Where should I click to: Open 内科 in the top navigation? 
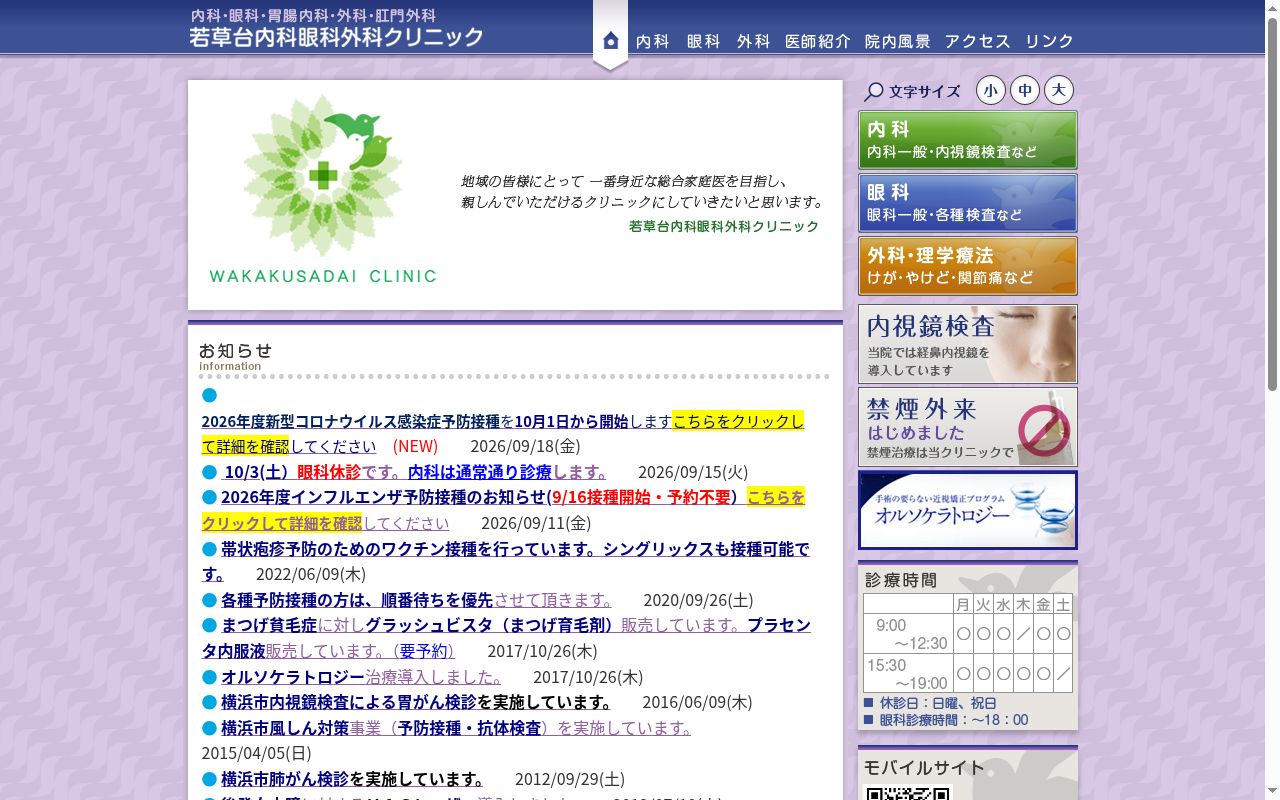tap(653, 41)
